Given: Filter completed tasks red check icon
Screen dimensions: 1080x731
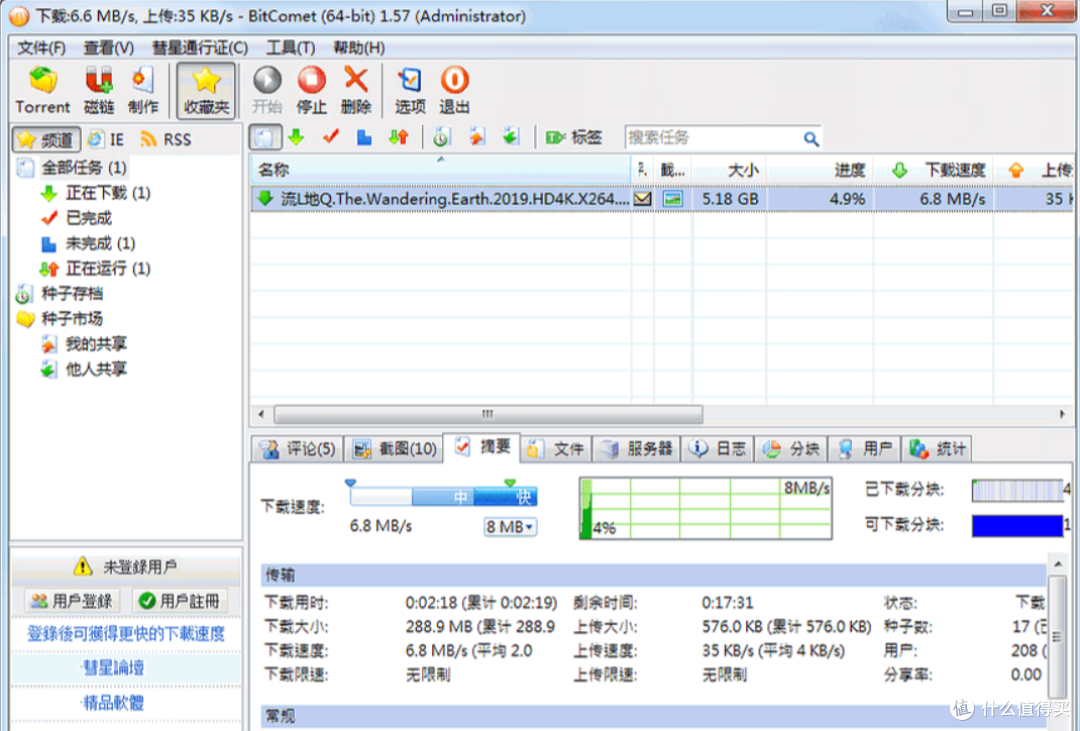Looking at the screenshot, I should click(331, 137).
